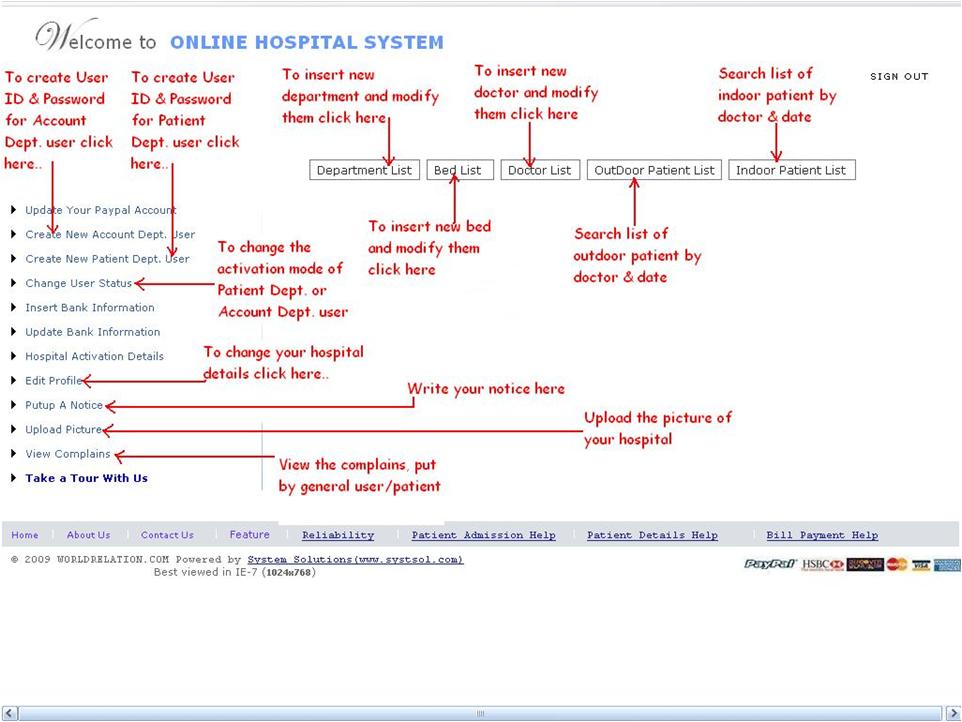Click the arrow beside Update Bank Information
Image resolution: width=962 pixels, height=722 pixels.
pyautogui.click(x=13, y=332)
